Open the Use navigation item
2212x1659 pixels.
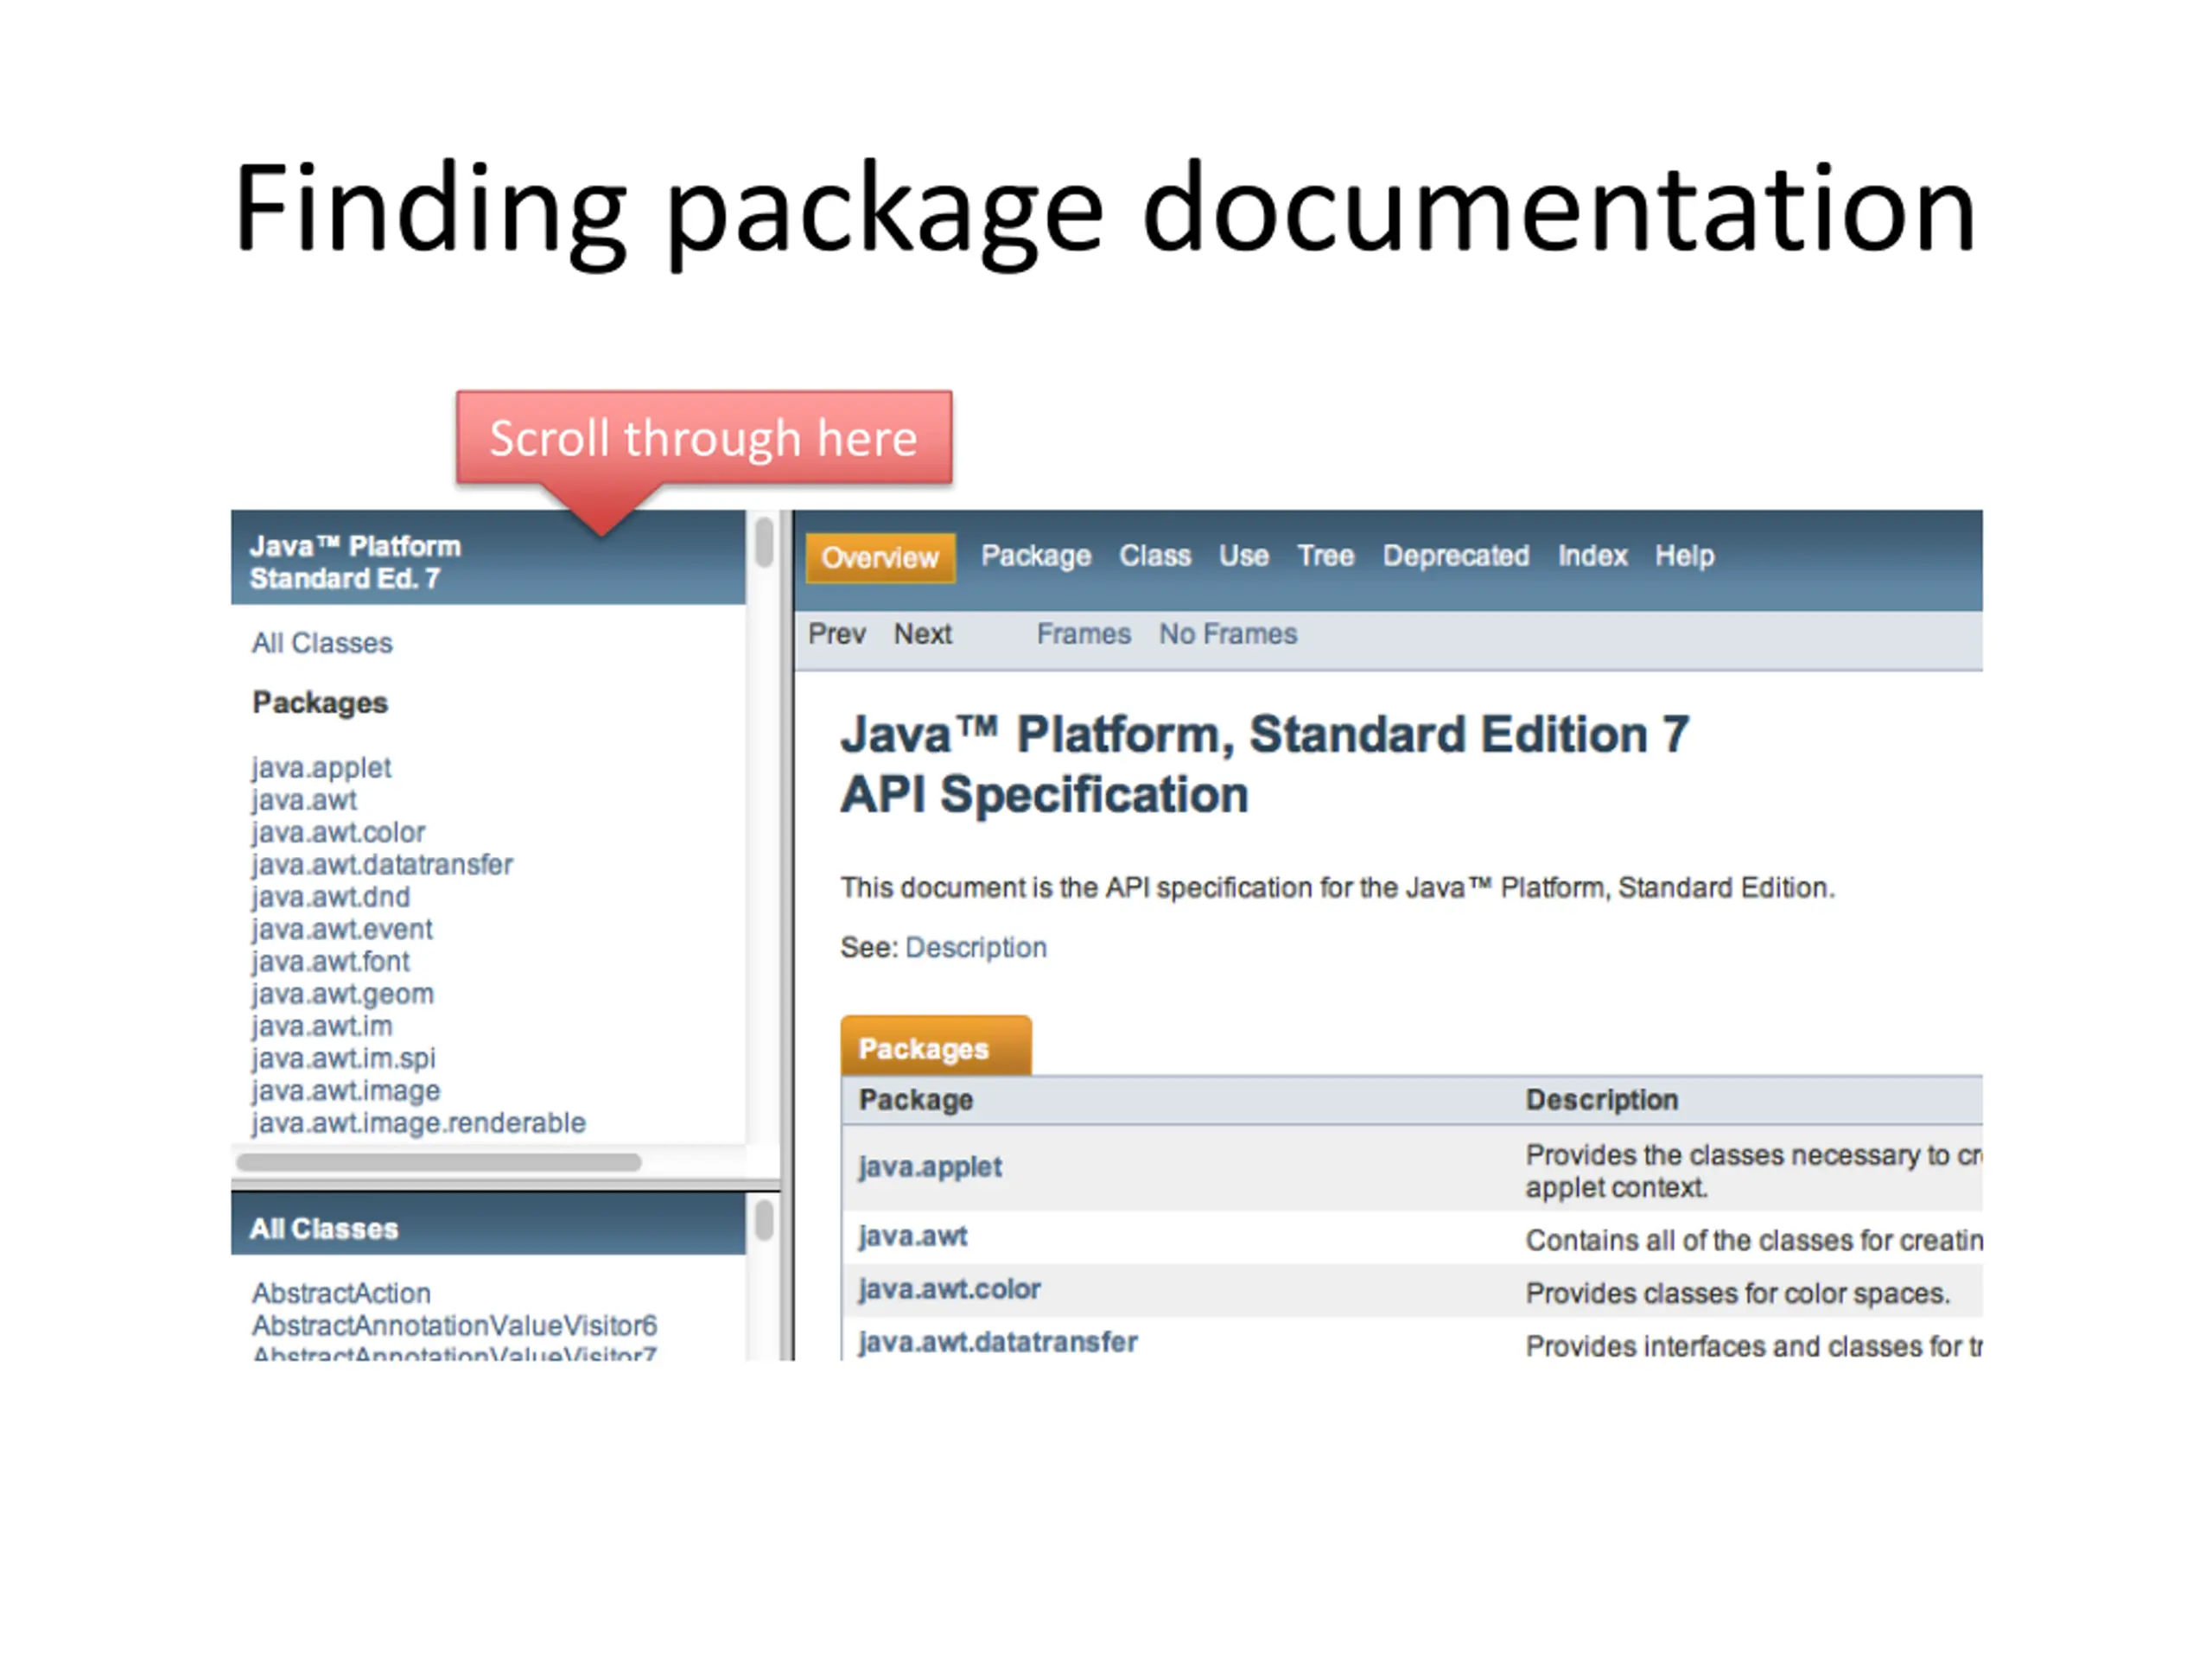coord(1243,556)
